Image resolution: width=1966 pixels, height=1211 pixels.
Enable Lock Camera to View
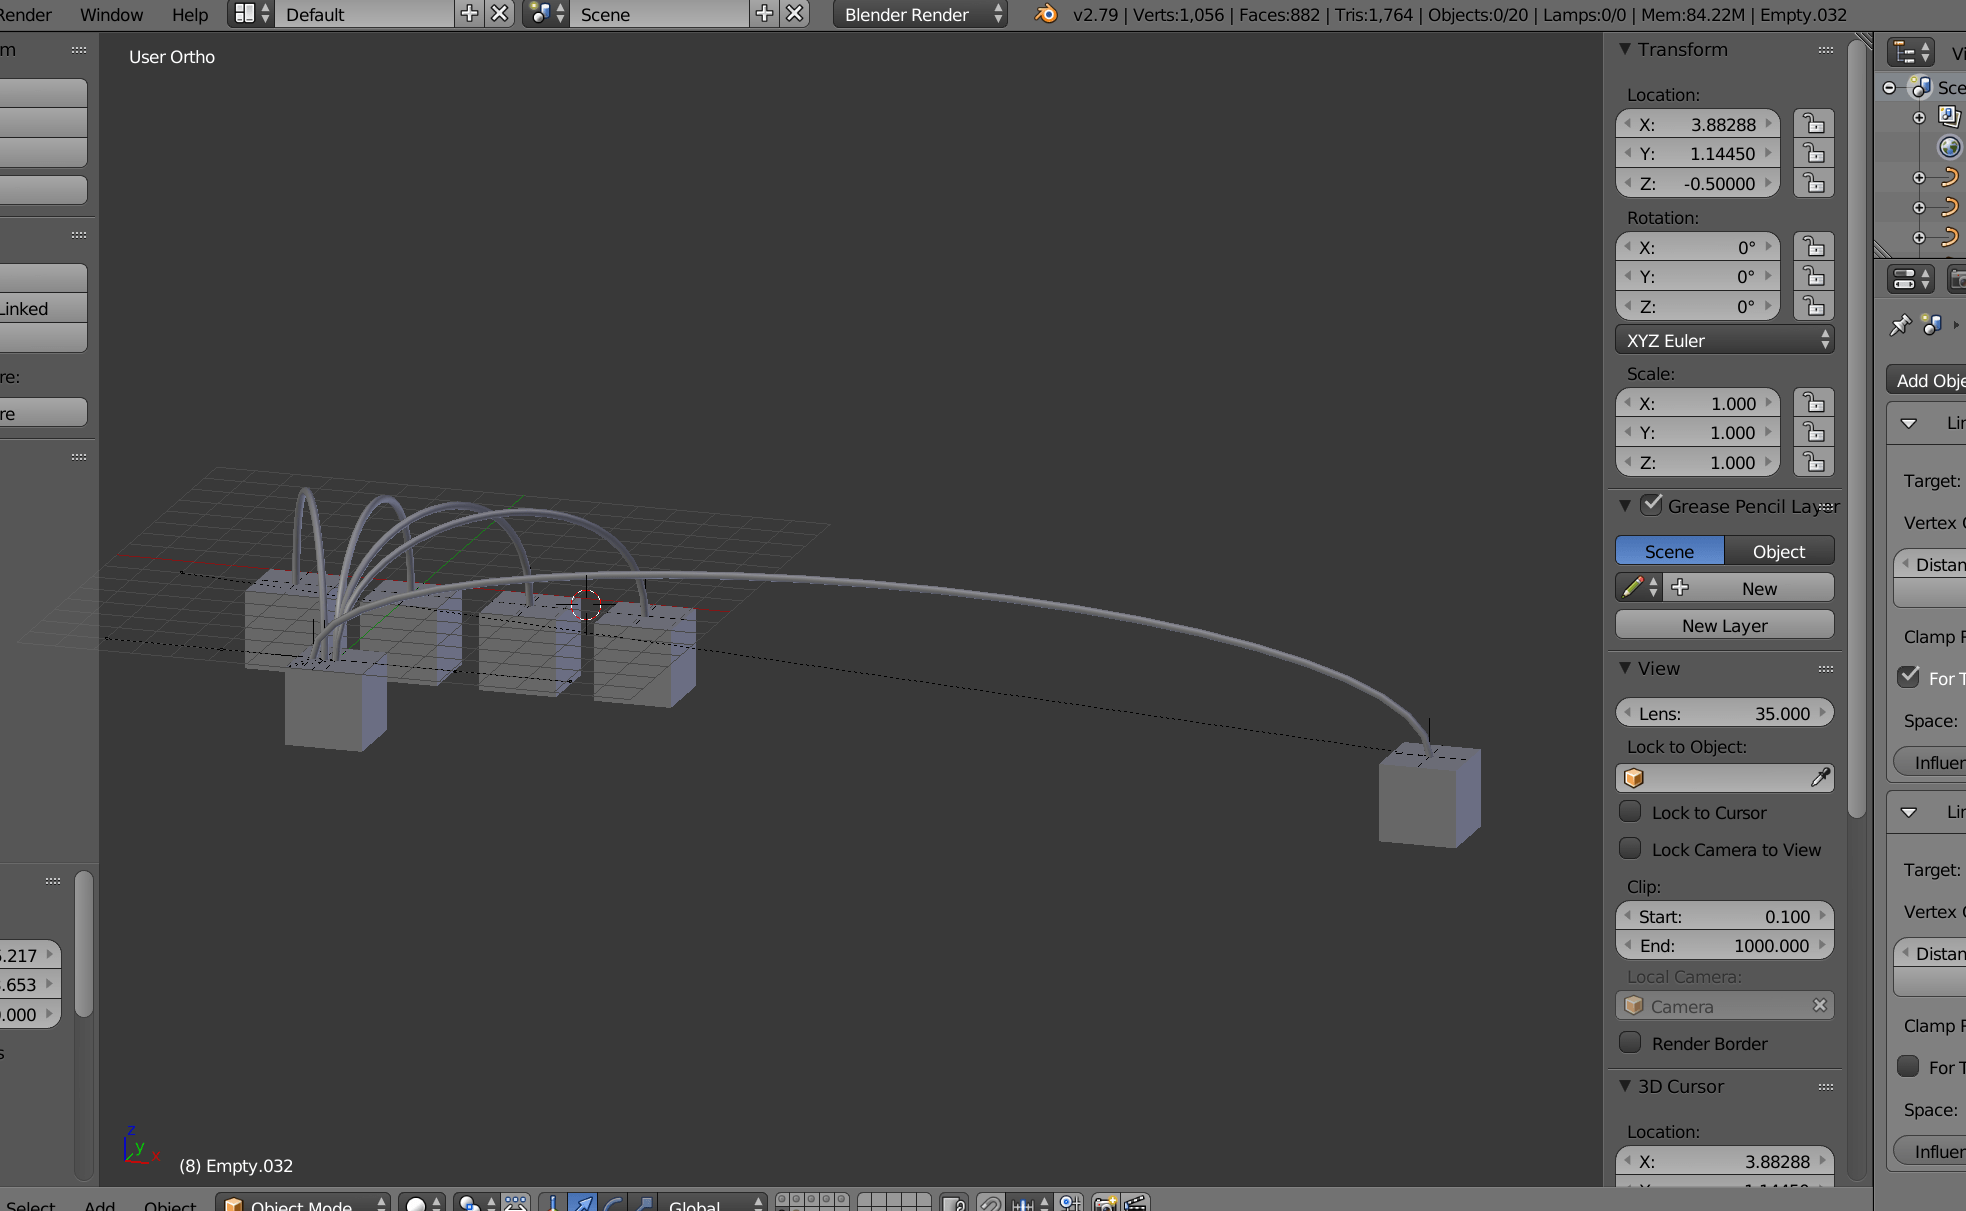point(1631,849)
